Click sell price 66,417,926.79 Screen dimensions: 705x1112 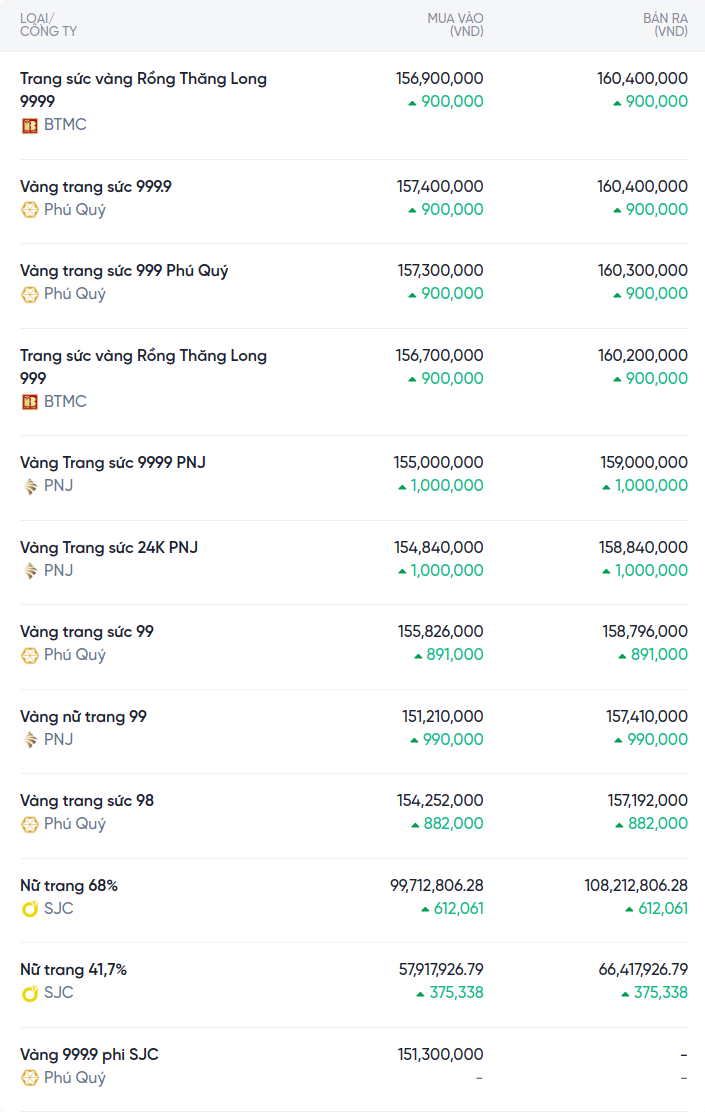636,970
